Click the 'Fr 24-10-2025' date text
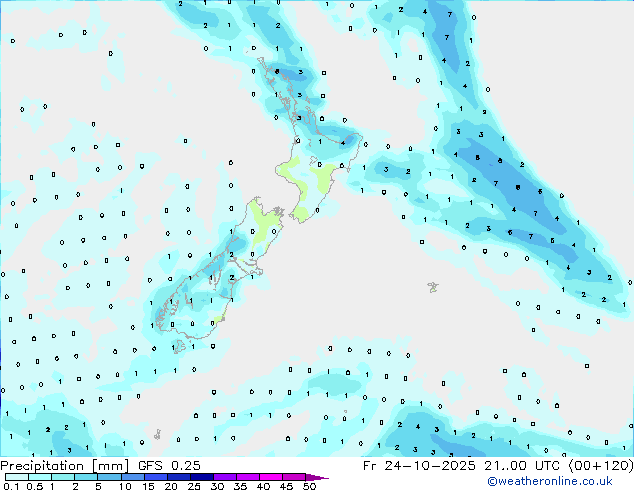Screen dimensions: 634x490 tap(419, 466)
